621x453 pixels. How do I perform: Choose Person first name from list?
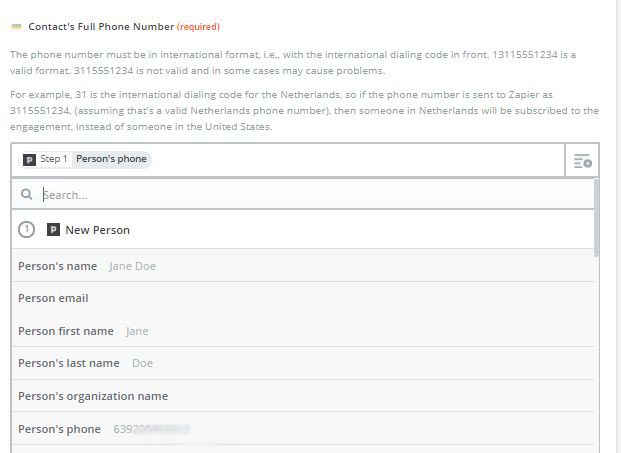coord(303,331)
